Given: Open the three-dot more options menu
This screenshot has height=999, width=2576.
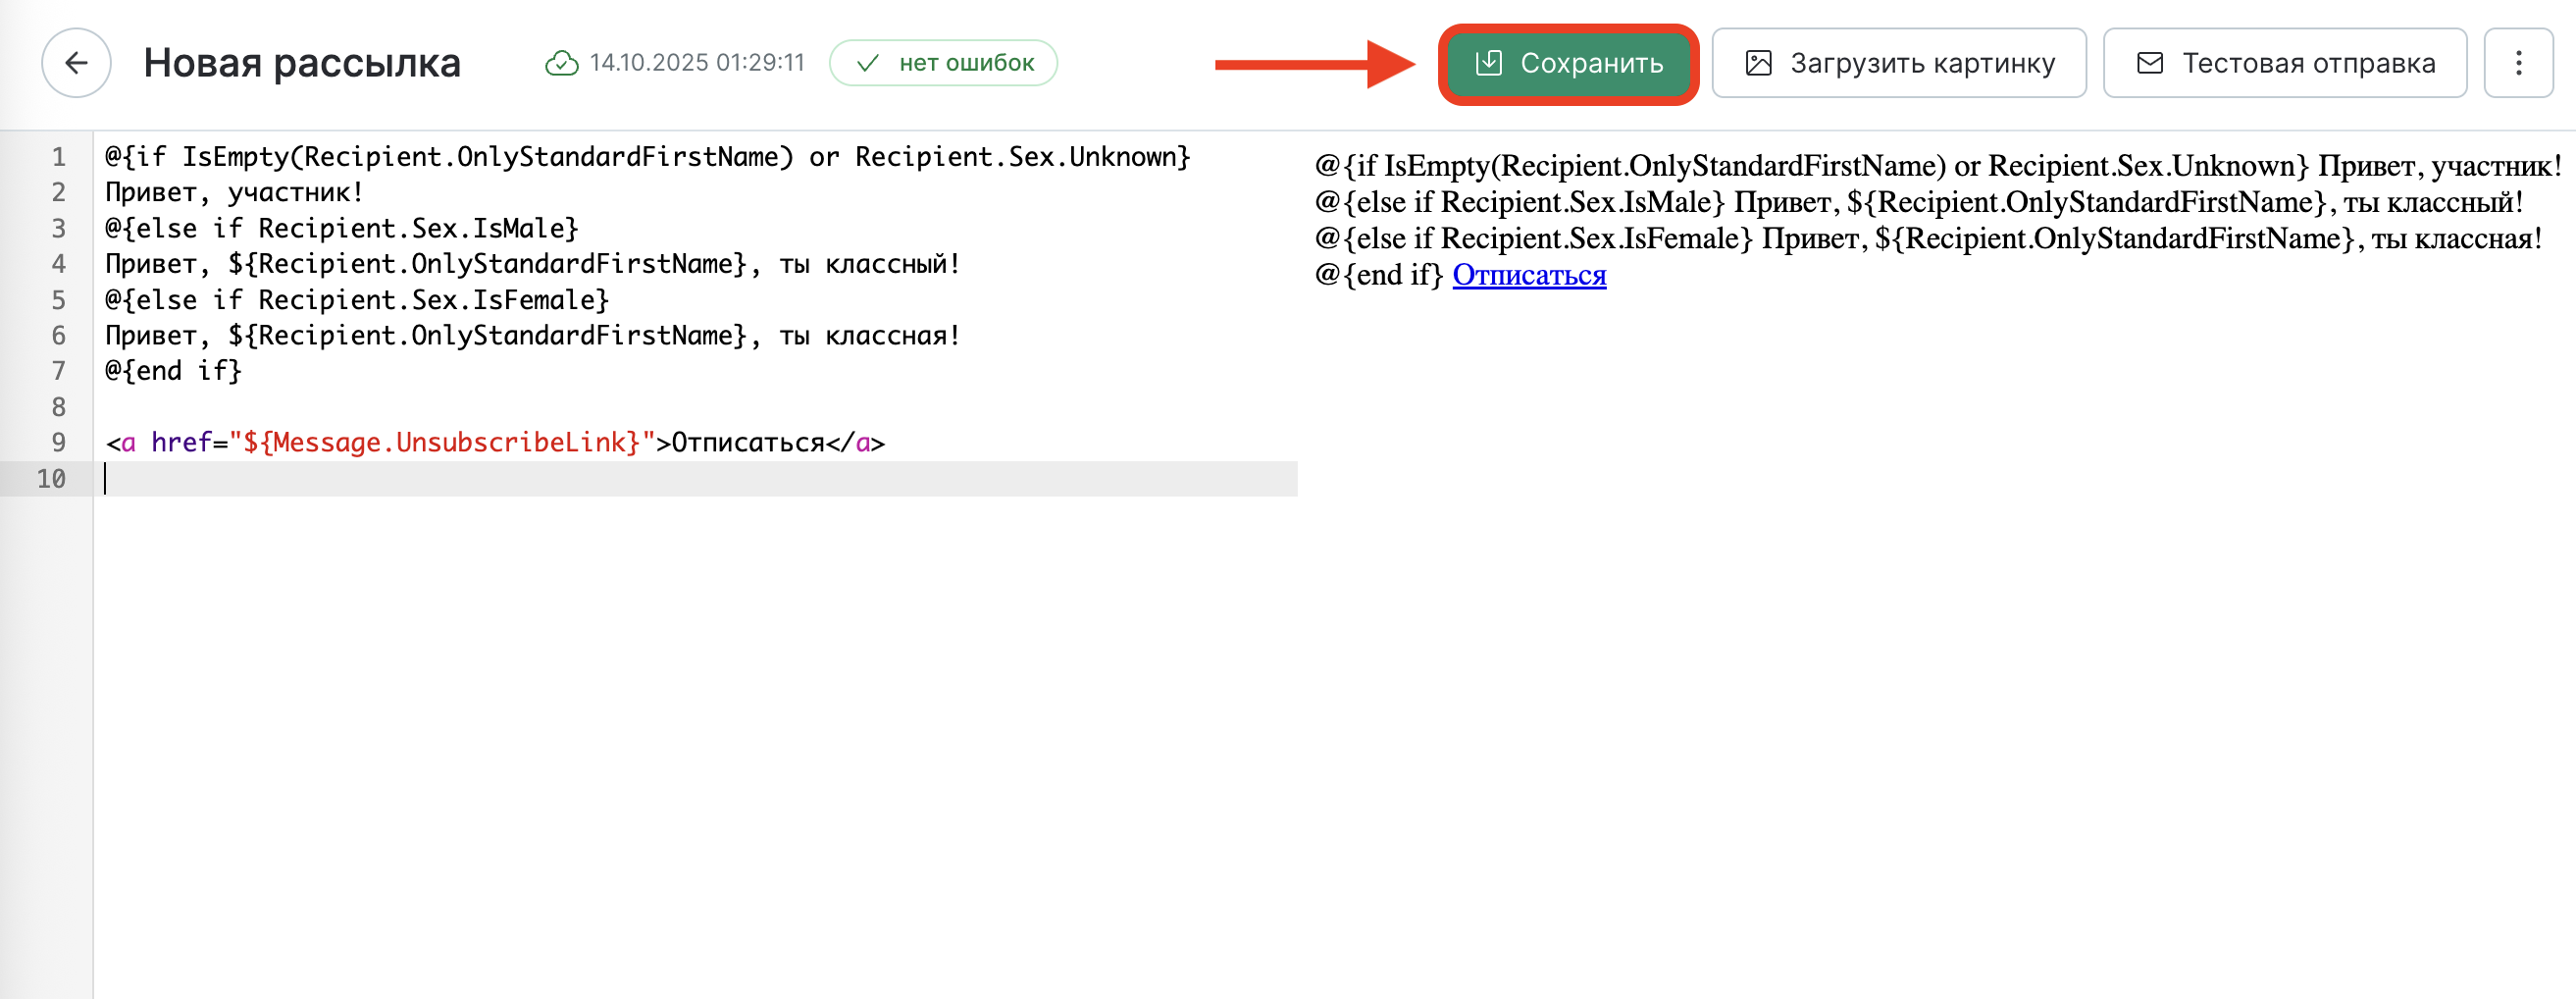Looking at the screenshot, I should 2518,63.
